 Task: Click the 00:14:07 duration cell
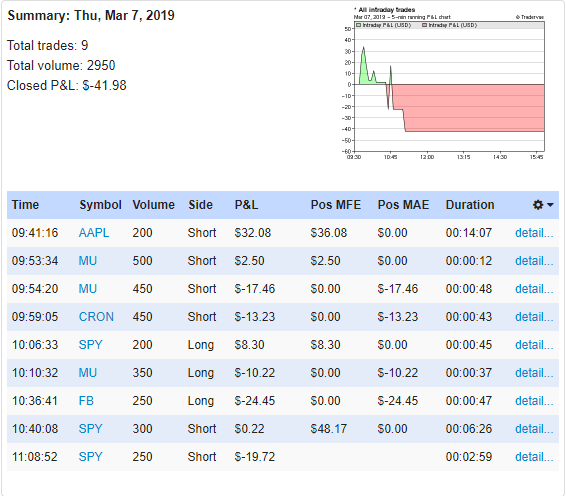(469, 233)
